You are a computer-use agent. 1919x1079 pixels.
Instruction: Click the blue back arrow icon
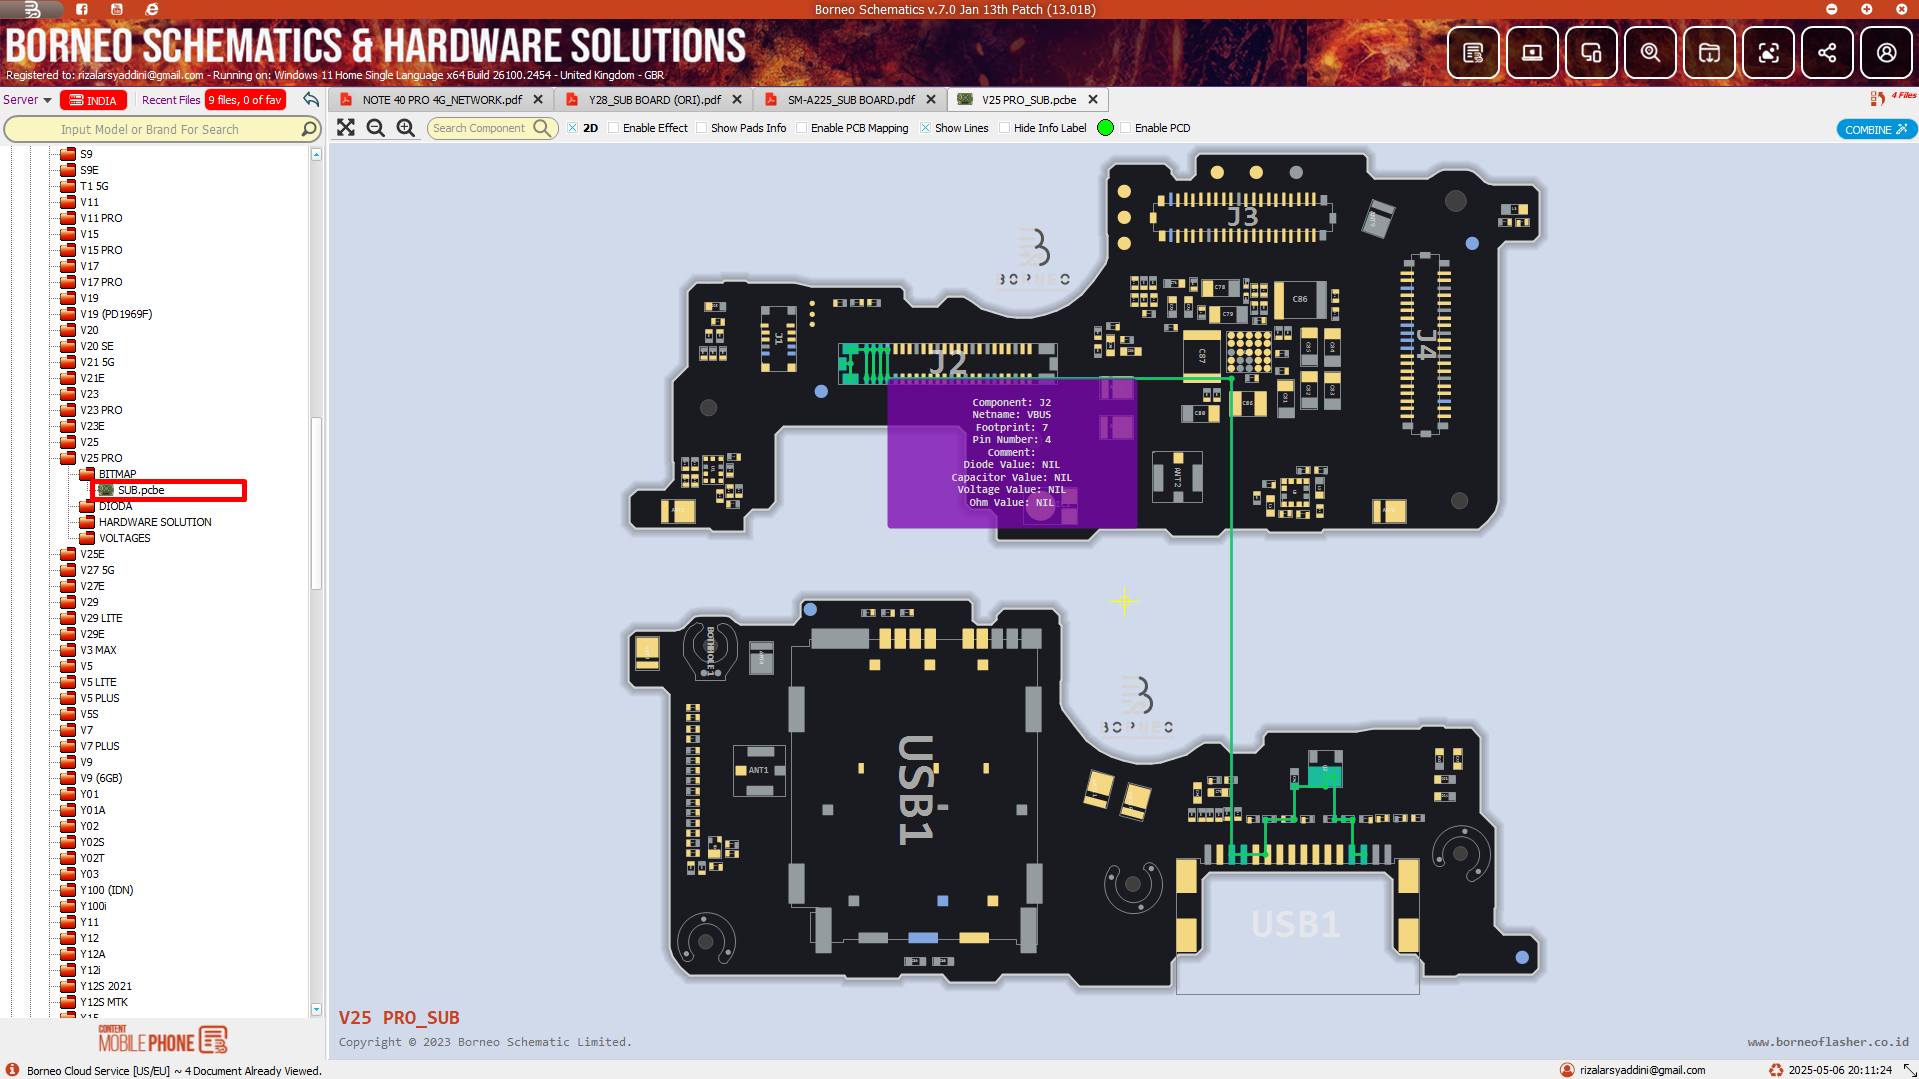tap(311, 100)
